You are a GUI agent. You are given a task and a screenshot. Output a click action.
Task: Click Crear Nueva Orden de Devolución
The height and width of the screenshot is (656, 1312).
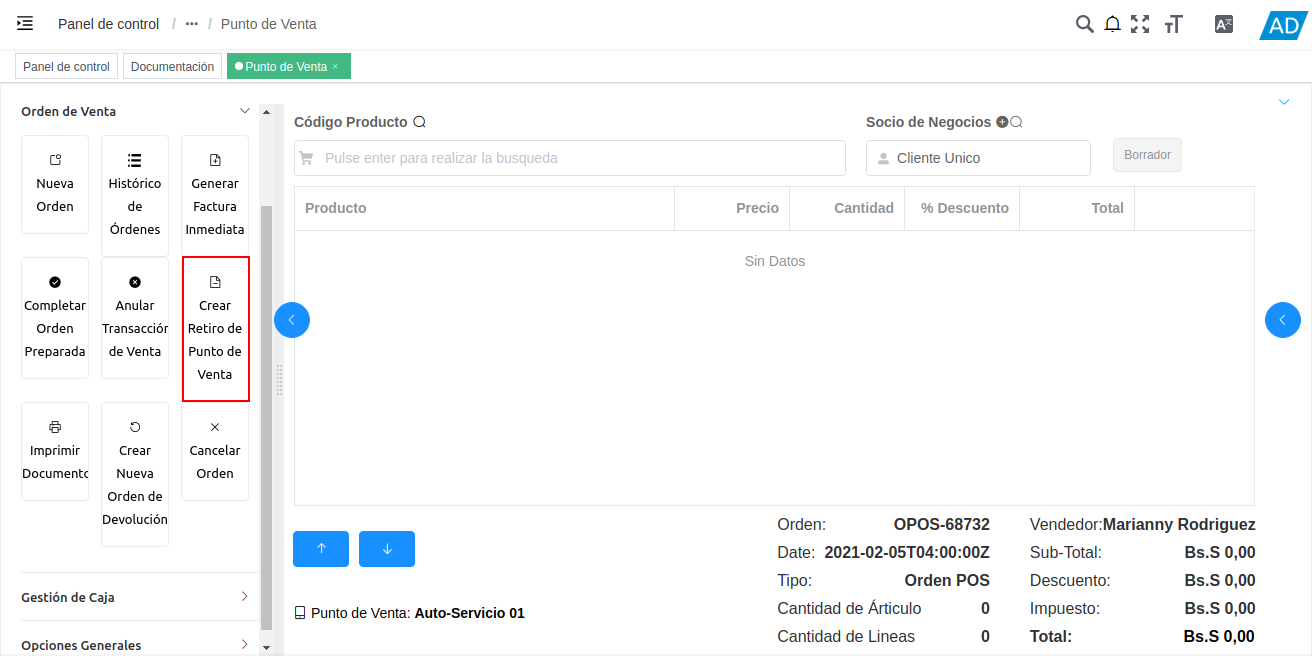tap(135, 473)
